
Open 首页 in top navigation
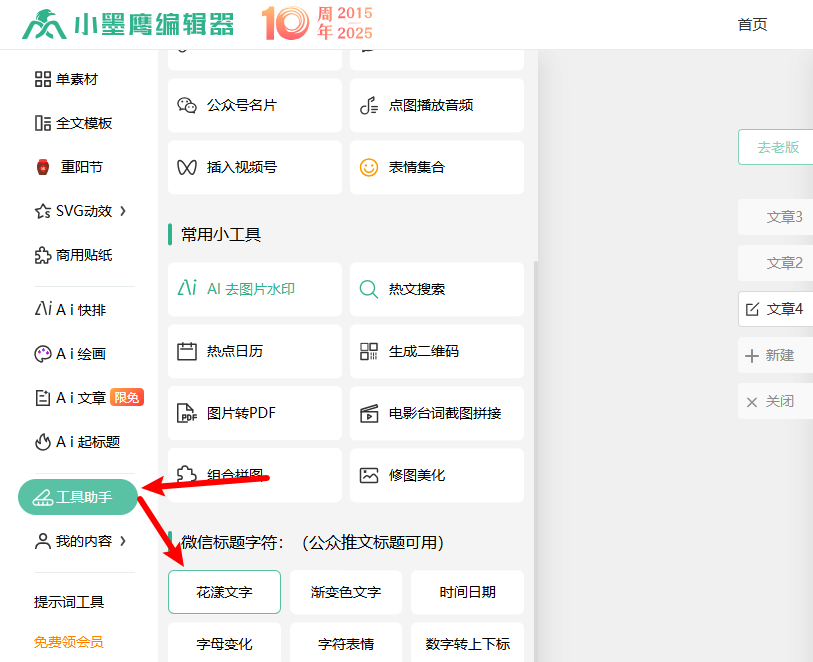pos(752,25)
